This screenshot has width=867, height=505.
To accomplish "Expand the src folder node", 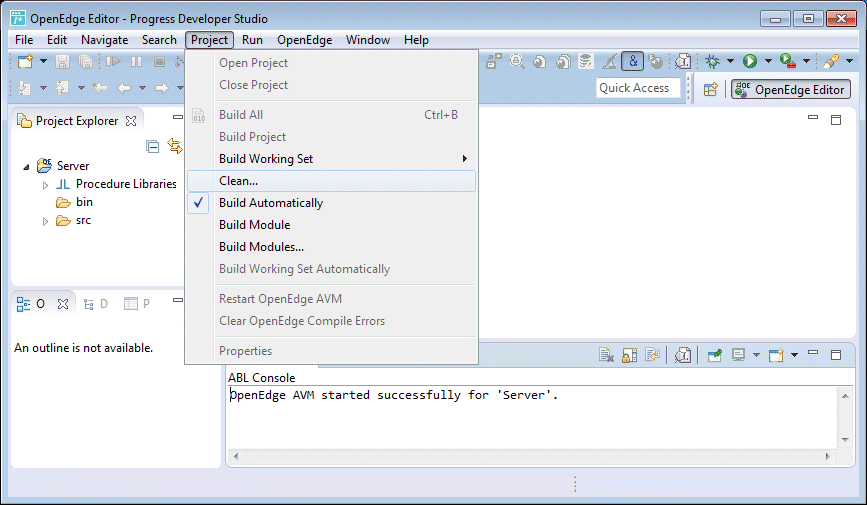I will tap(45, 221).
